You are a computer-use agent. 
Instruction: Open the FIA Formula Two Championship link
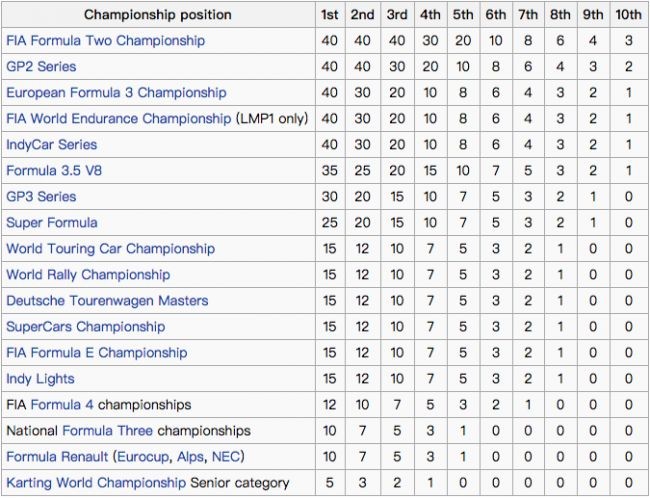pyautogui.click(x=105, y=41)
